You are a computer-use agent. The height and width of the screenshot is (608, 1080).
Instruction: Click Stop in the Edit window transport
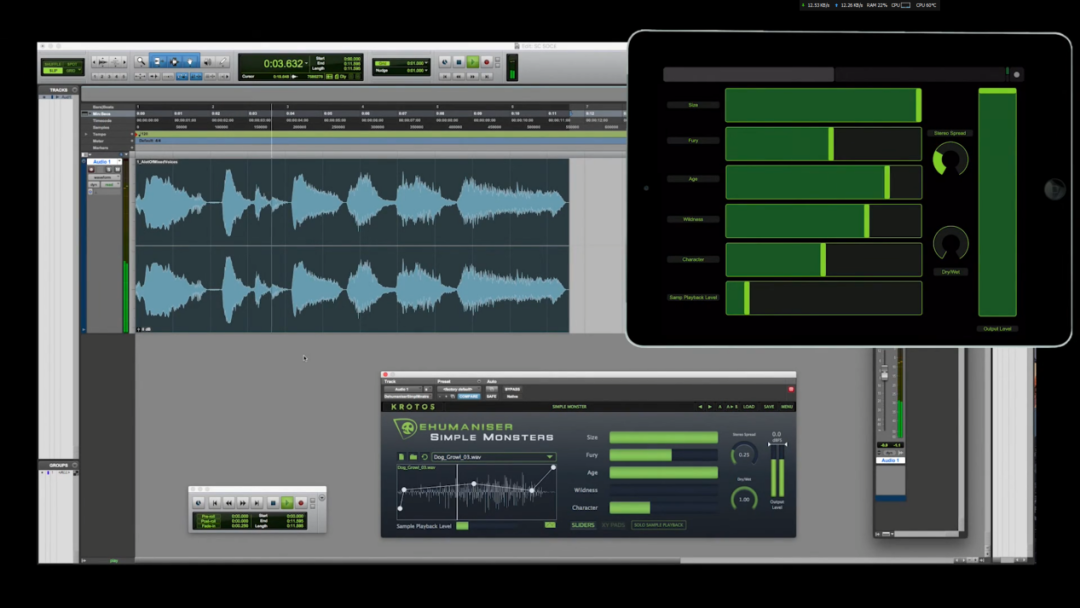459,62
